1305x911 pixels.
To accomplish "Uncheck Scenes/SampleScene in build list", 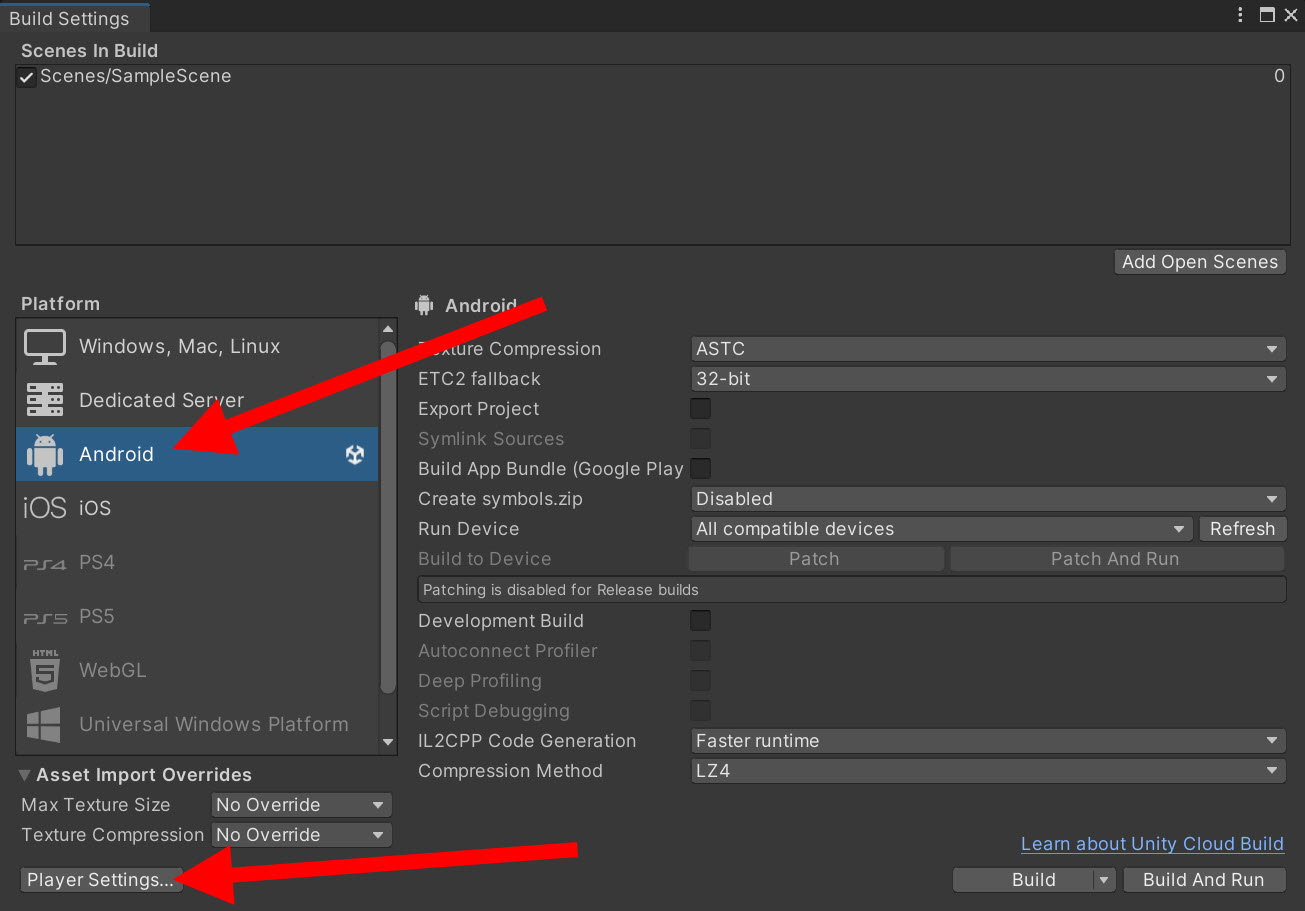I will click(x=27, y=77).
